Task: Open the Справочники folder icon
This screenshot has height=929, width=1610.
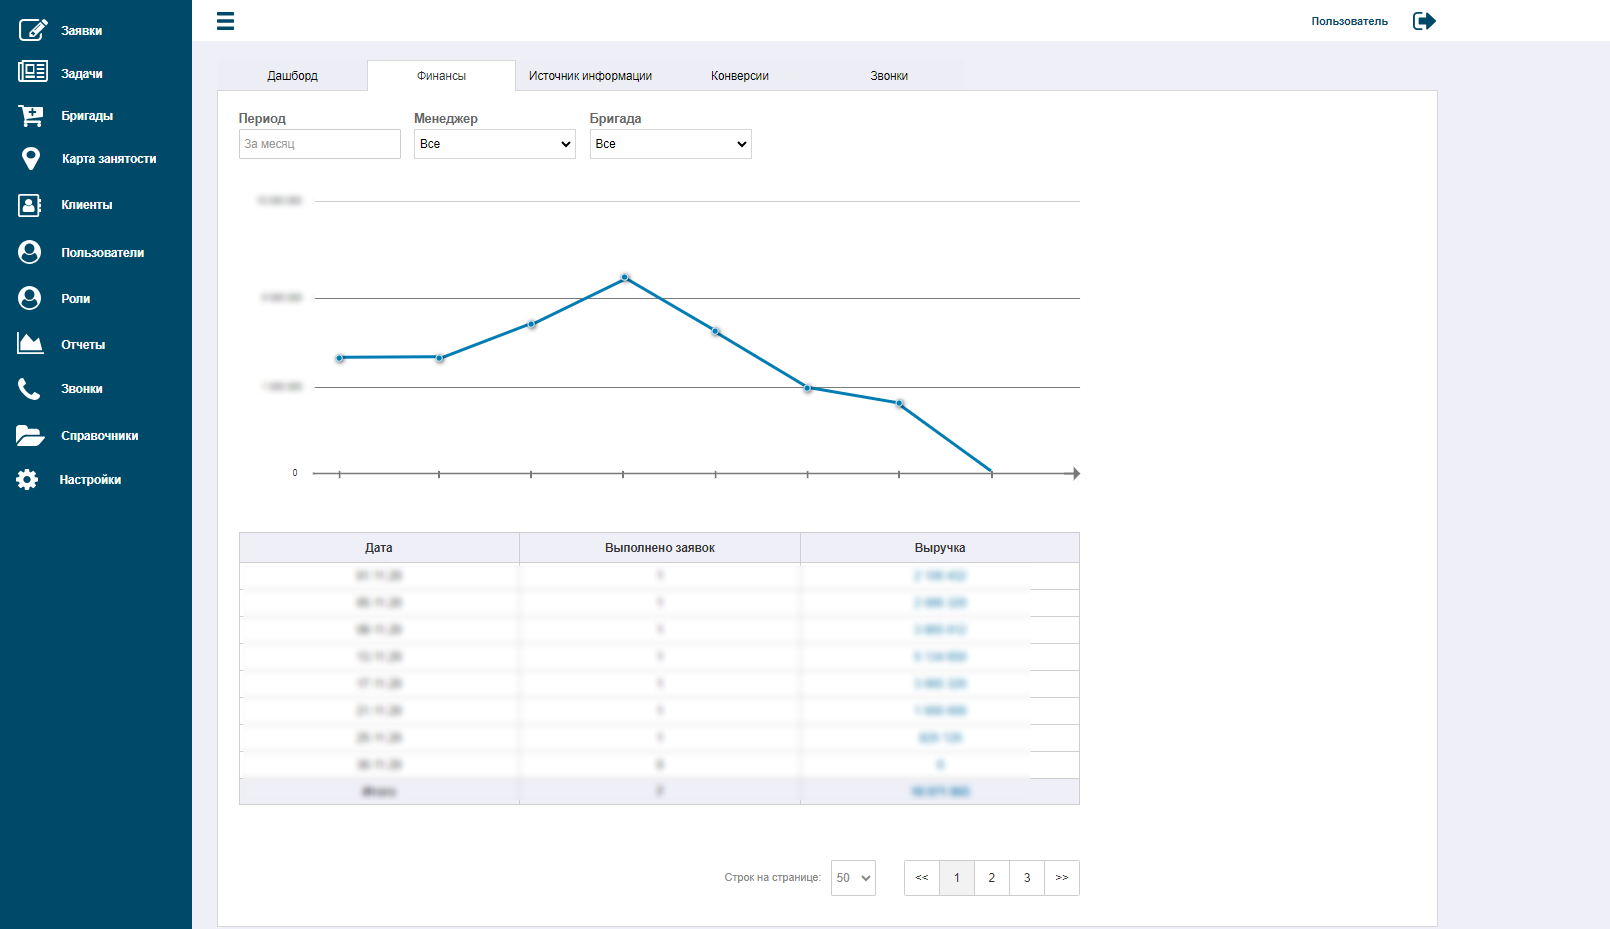Action: coord(30,435)
